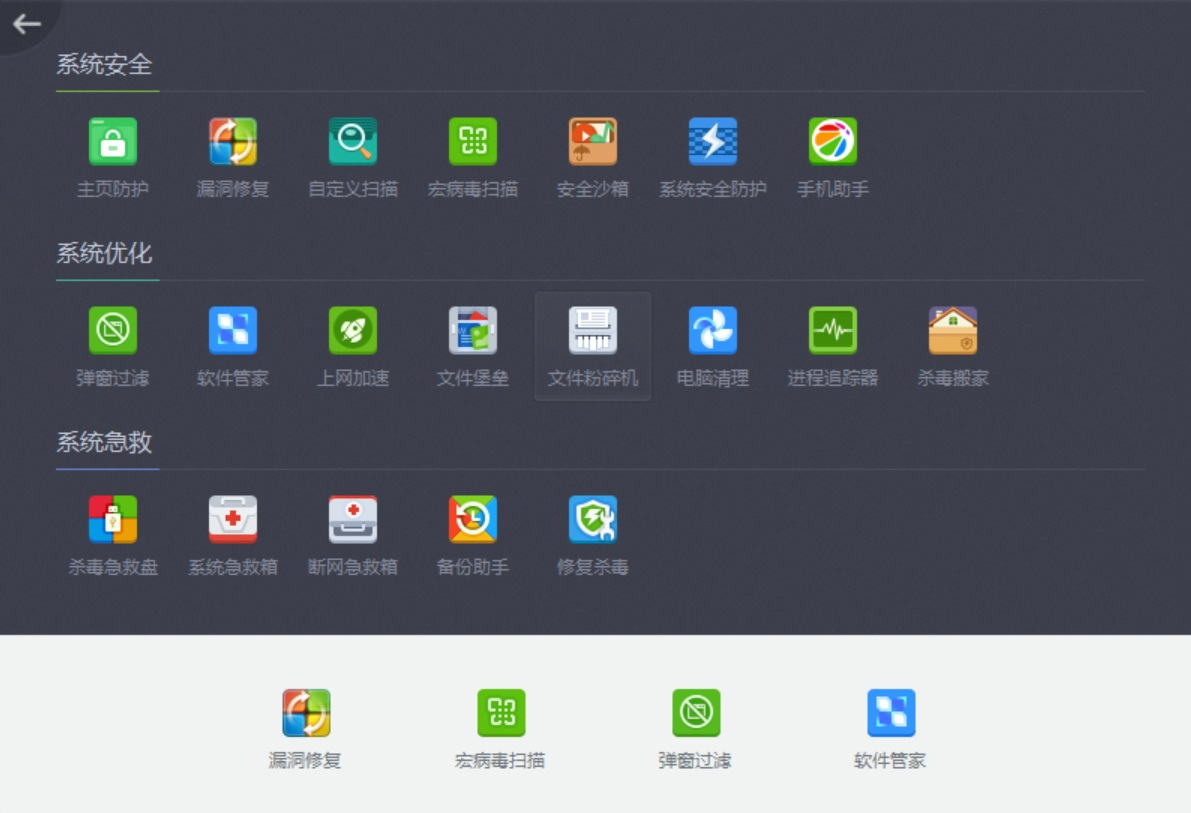1191x813 pixels.
Task: Open 修复杀毒 repair shield tool
Action: [593, 520]
